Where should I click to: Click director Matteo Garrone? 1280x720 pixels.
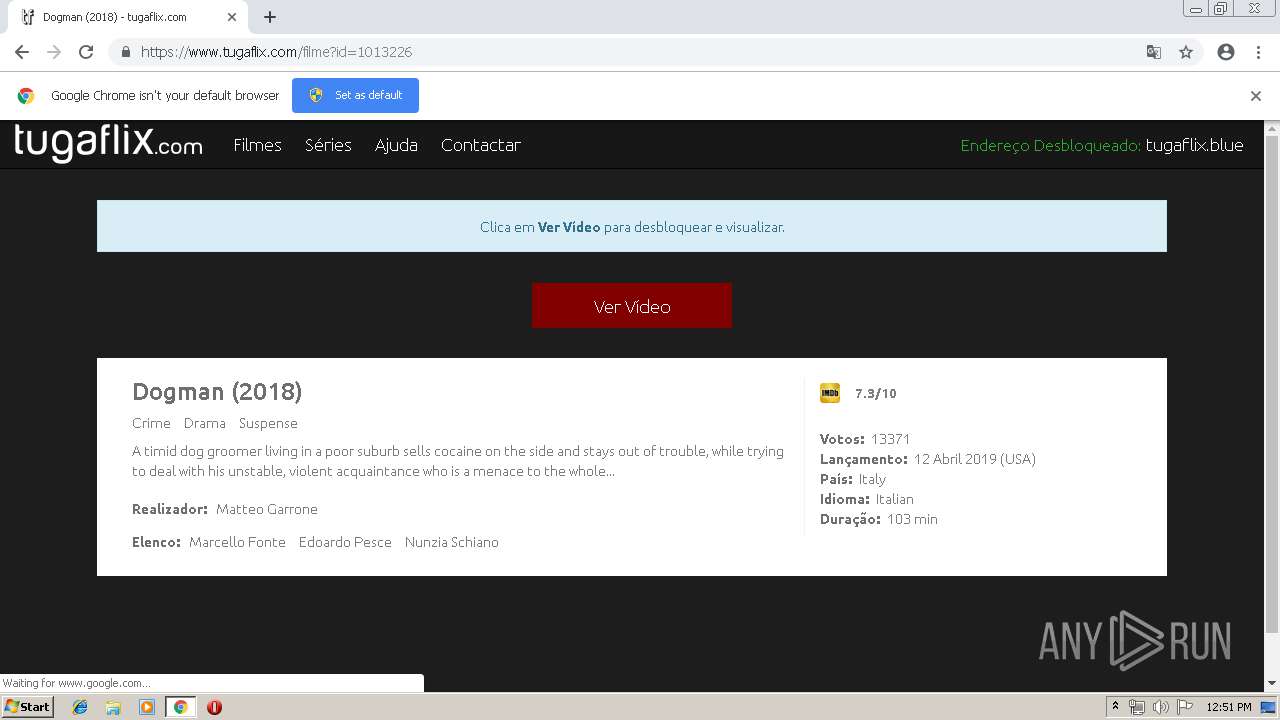pos(267,509)
